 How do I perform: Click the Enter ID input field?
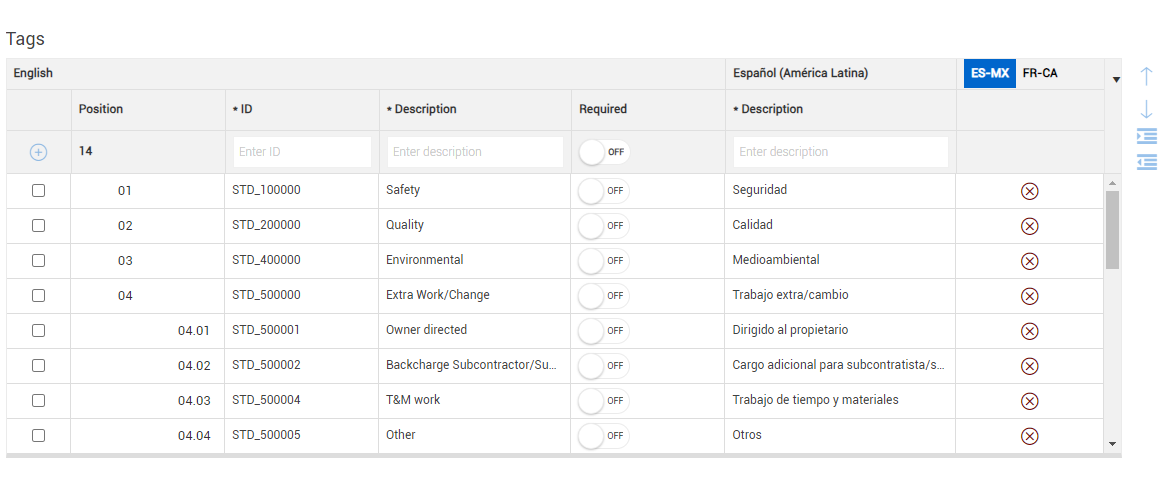click(x=302, y=152)
